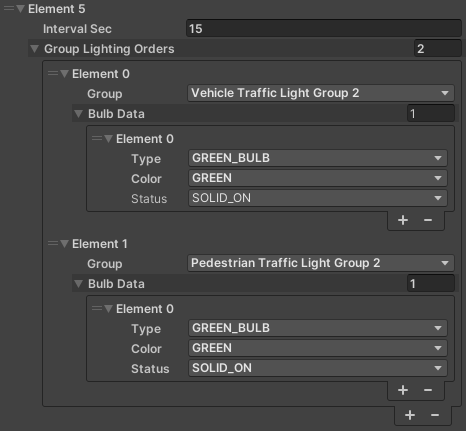Collapse Element 1 under Group Lighting Orders
Image resolution: width=466 pixels, height=431 pixels.
pos(65,243)
